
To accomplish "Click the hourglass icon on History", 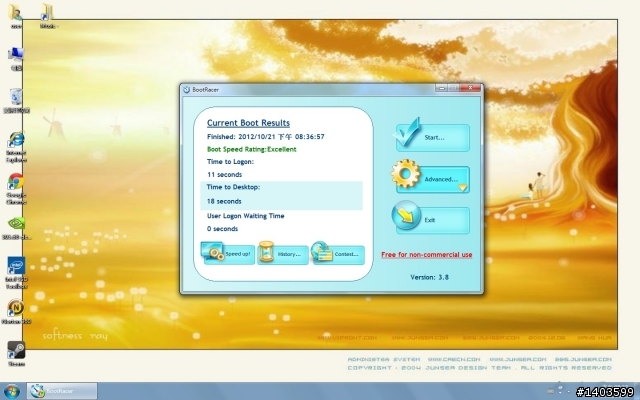I will point(267,251).
